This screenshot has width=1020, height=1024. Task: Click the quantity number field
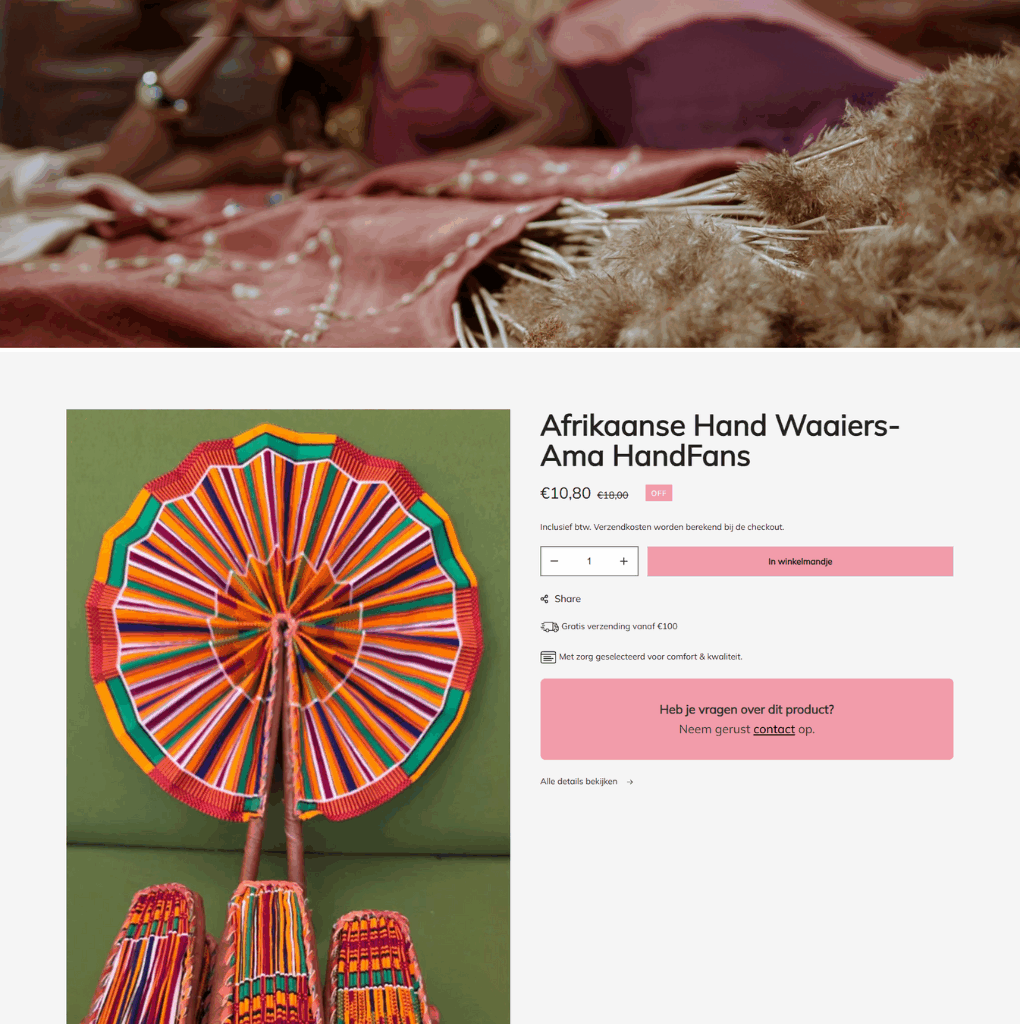(589, 561)
